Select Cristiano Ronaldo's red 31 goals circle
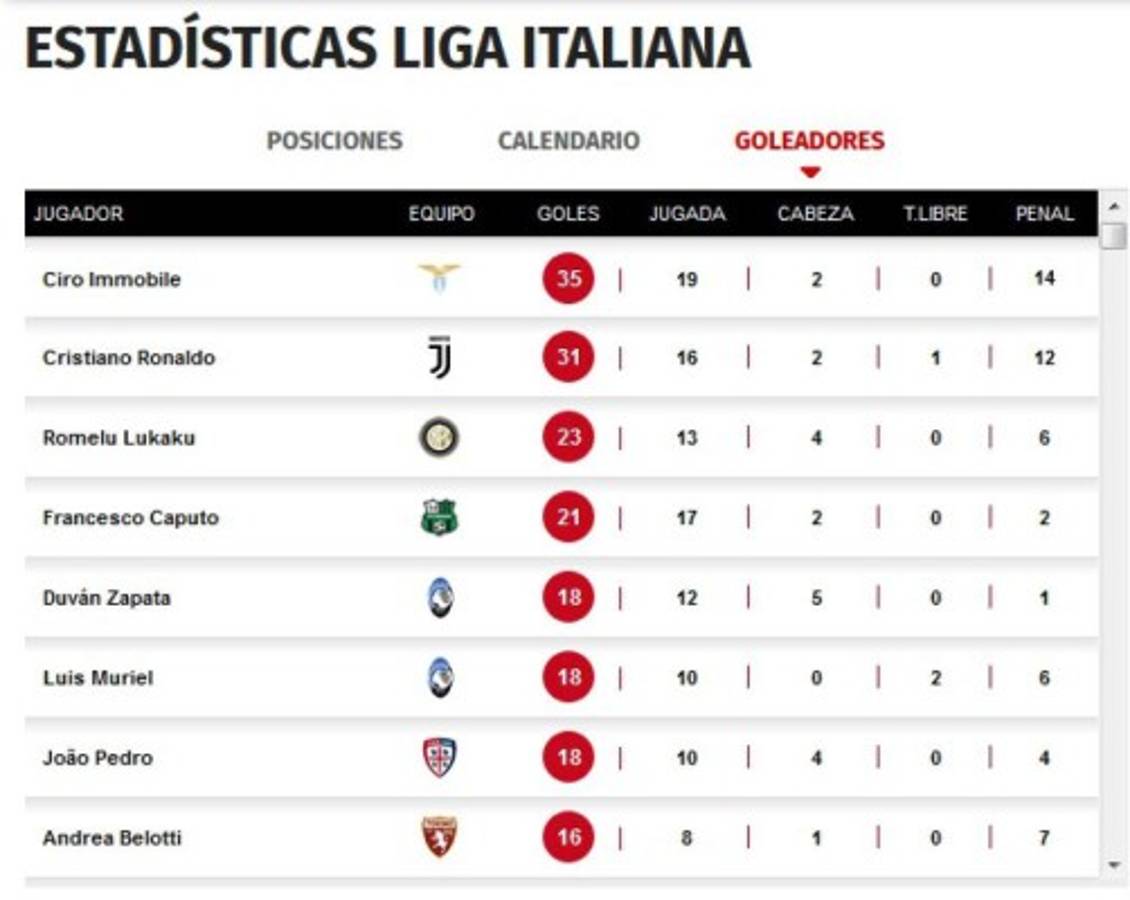This screenshot has width=1130, height=900. coord(567,356)
